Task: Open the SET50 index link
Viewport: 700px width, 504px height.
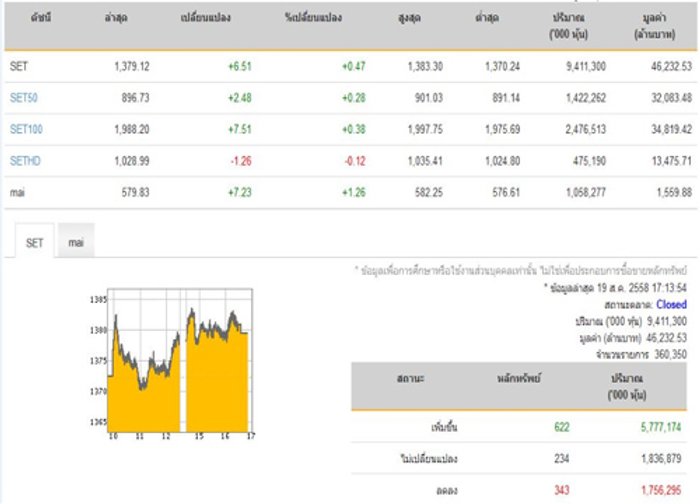Action: pos(24,98)
